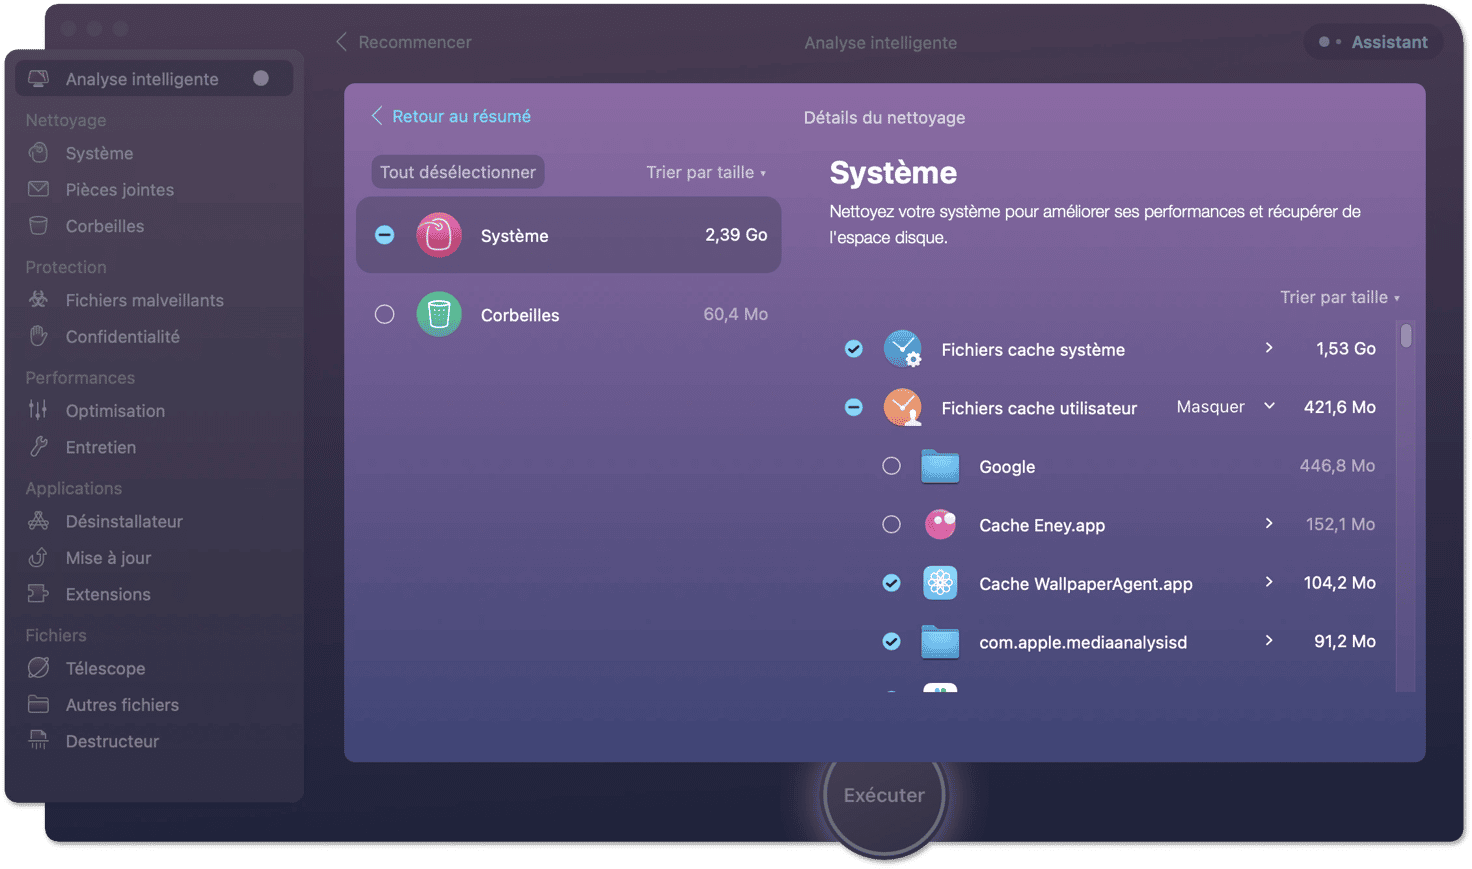Click the Pièces jointes envelope icon

pos(39,189)
